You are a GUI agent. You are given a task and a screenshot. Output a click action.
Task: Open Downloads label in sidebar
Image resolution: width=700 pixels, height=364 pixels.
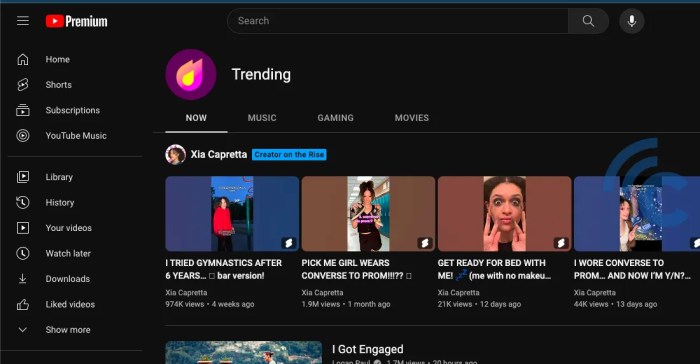tap(67, 279)
